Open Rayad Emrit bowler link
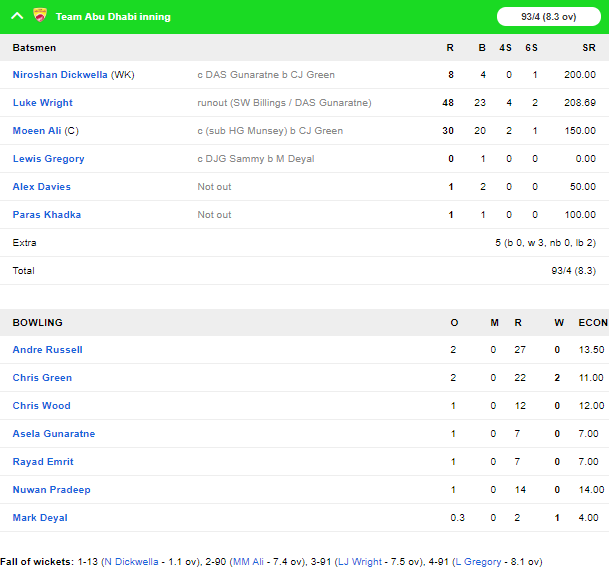The height and width of the screenshot is (571, 609). coord(43,461)
